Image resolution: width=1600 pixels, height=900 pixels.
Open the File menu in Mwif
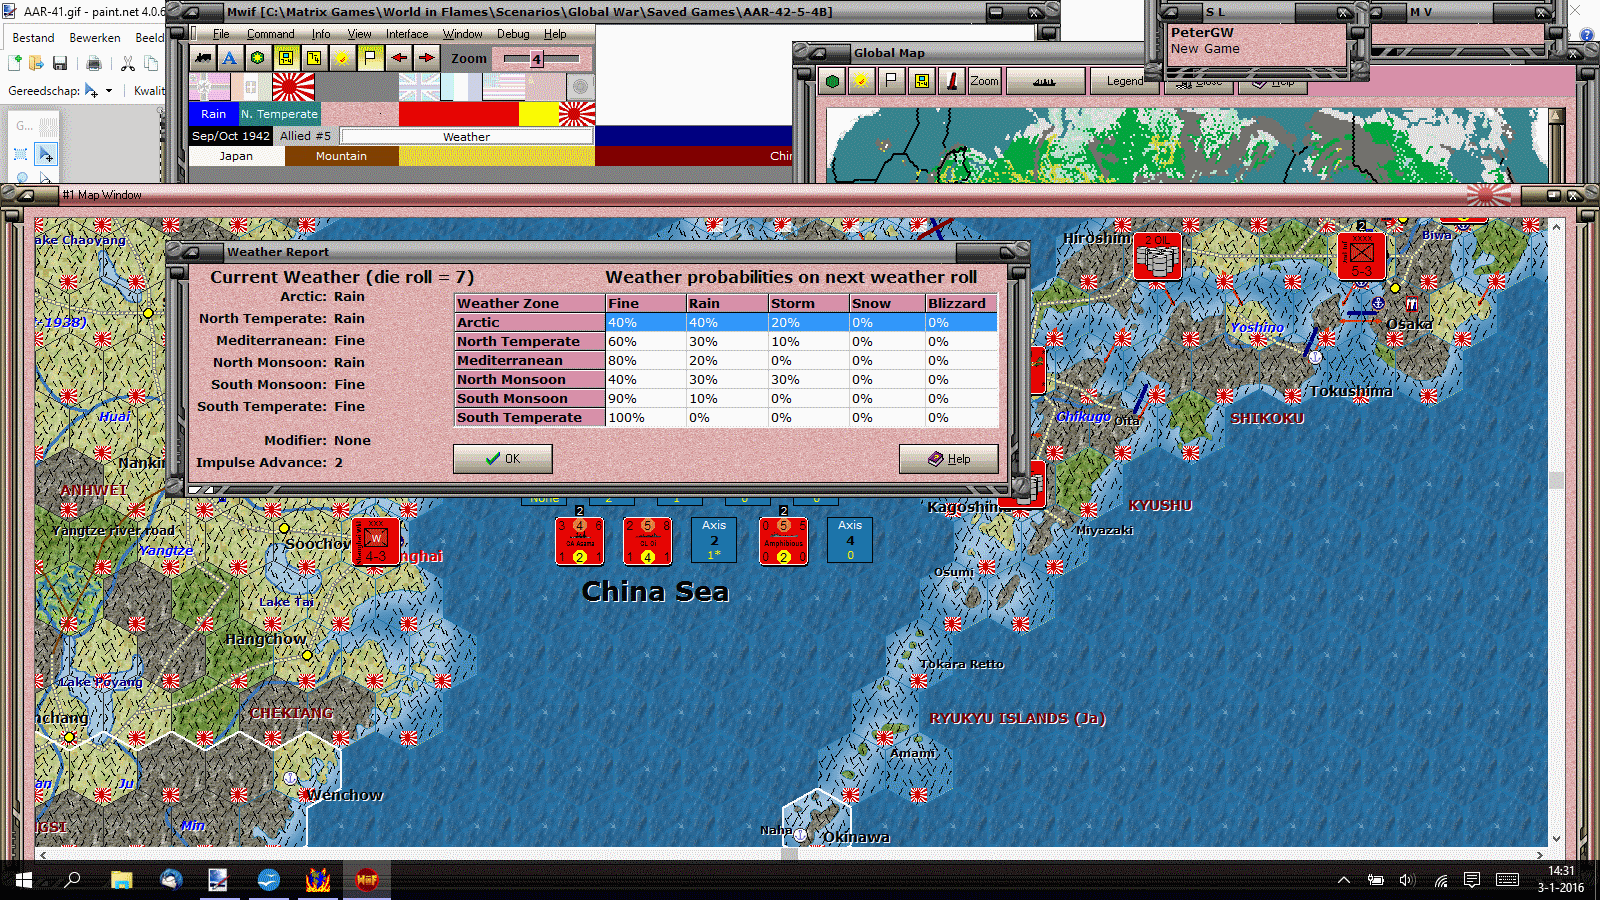coord(221,34)
